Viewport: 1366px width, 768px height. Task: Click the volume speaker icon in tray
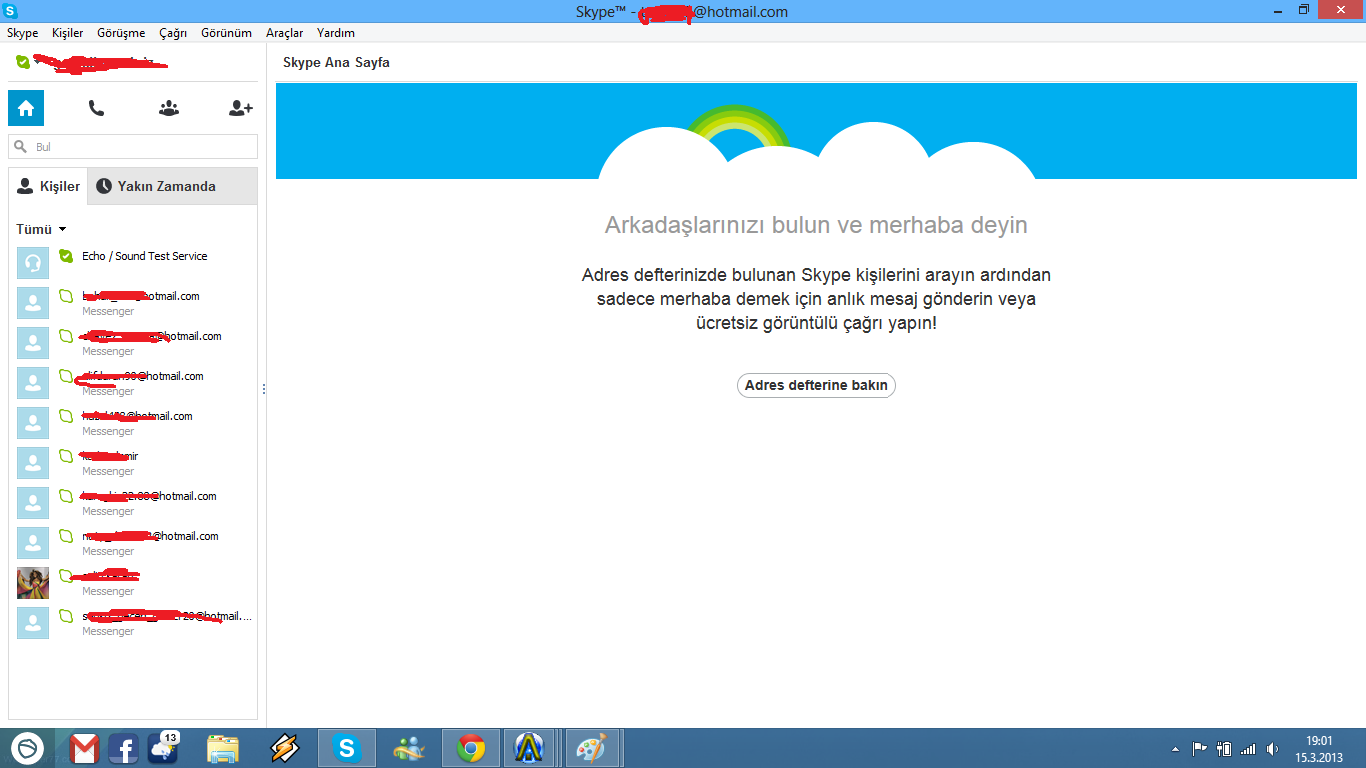click(x=1272, y=749)
